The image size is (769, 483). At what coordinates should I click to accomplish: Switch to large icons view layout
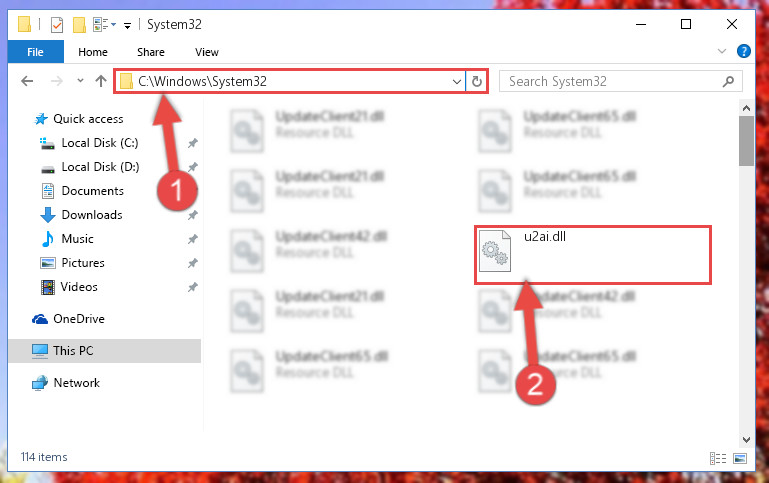[x=740, y=458]
